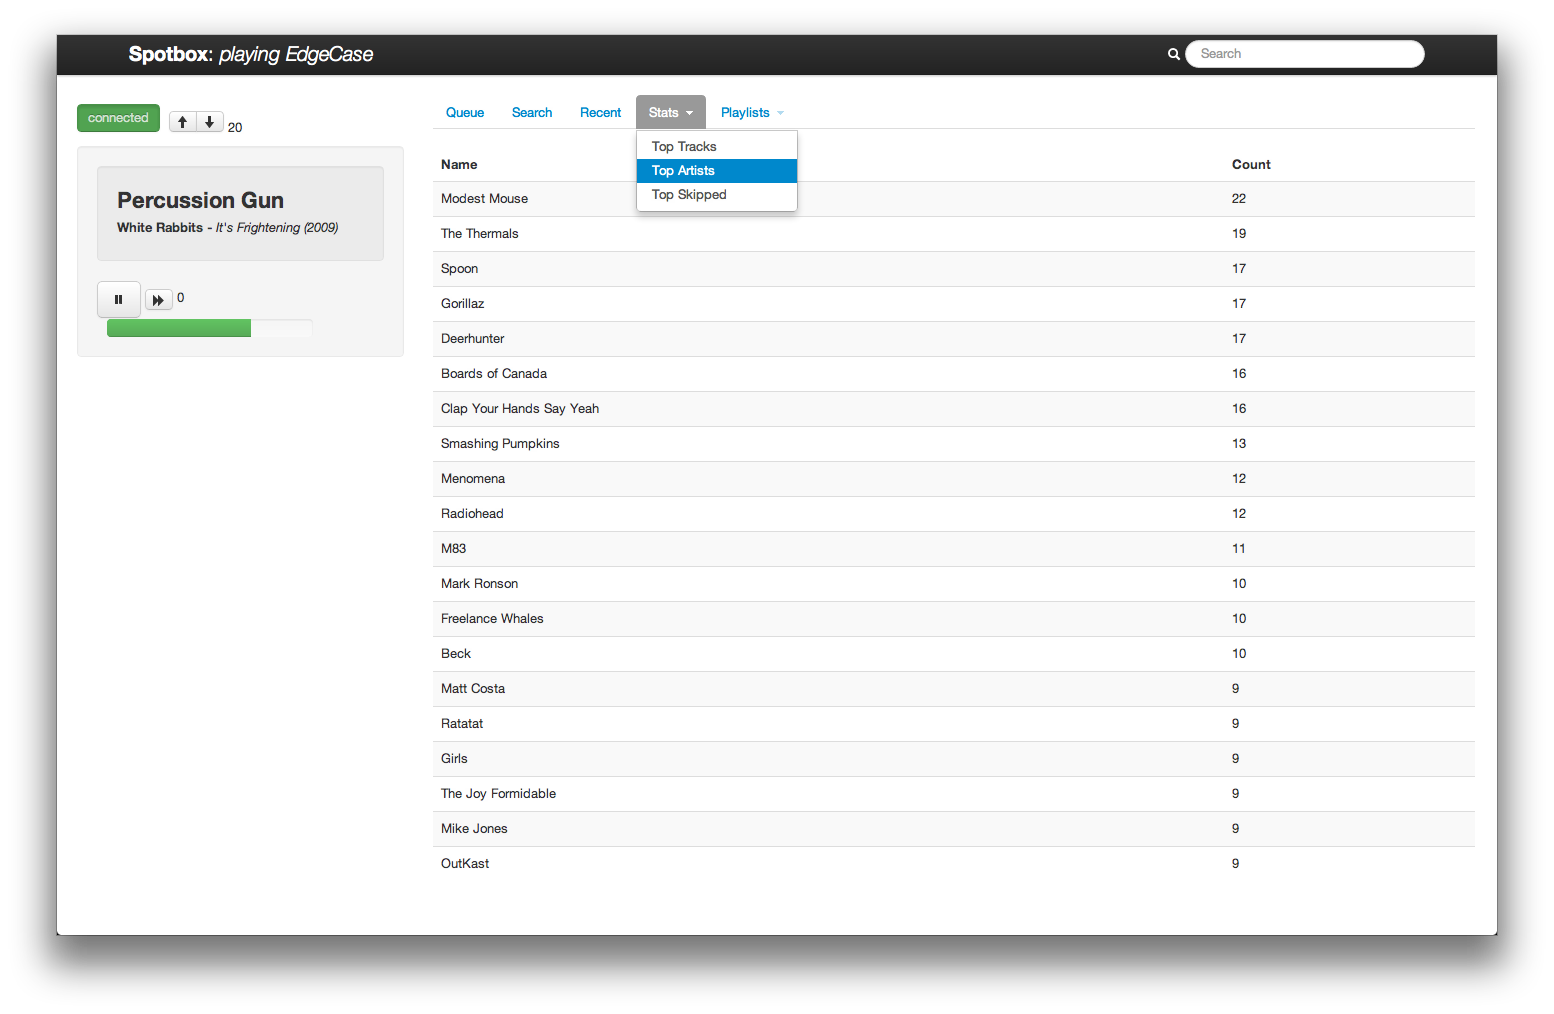Select the Girls artist row
The height and width of the screenshot is (1014, 1554).
point(953,759)
